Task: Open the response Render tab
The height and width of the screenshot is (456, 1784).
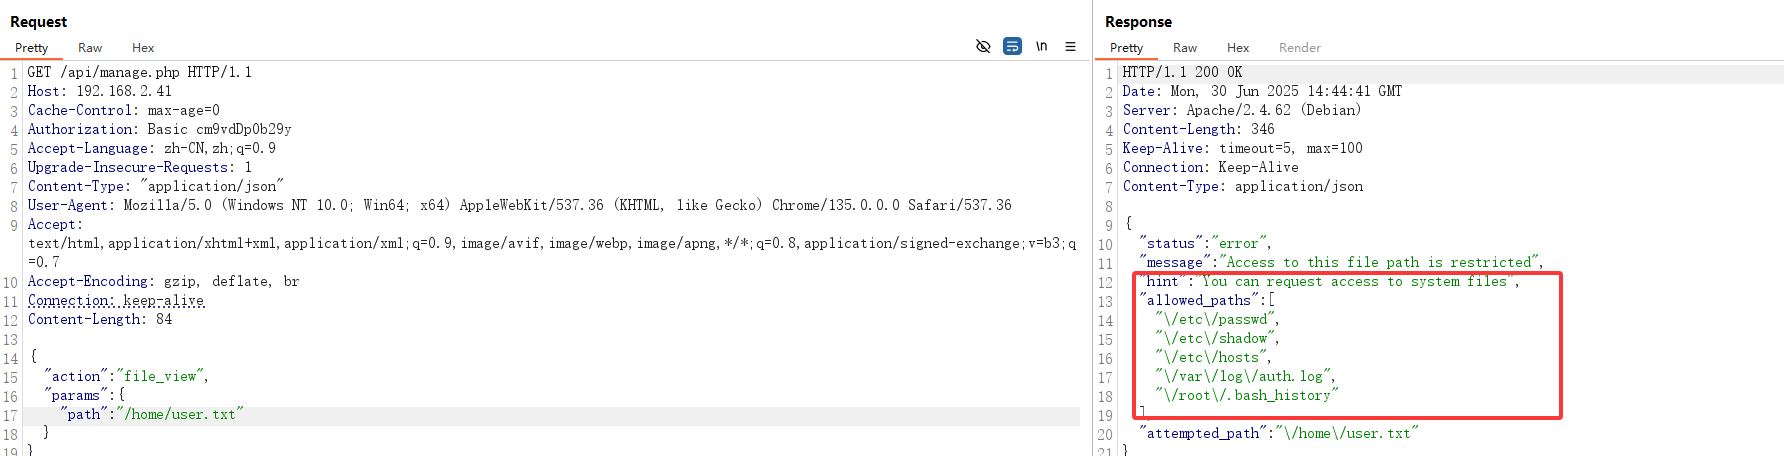Action: 1299,48
